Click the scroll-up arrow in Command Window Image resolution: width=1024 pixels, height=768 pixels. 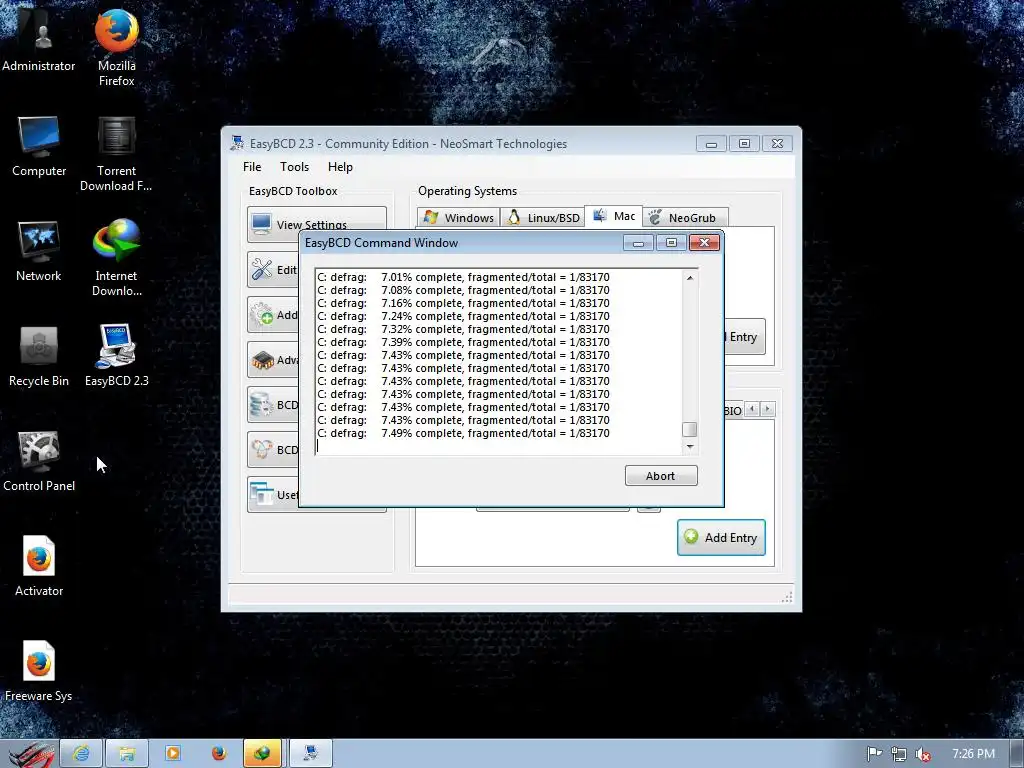(x=690, y=278)
